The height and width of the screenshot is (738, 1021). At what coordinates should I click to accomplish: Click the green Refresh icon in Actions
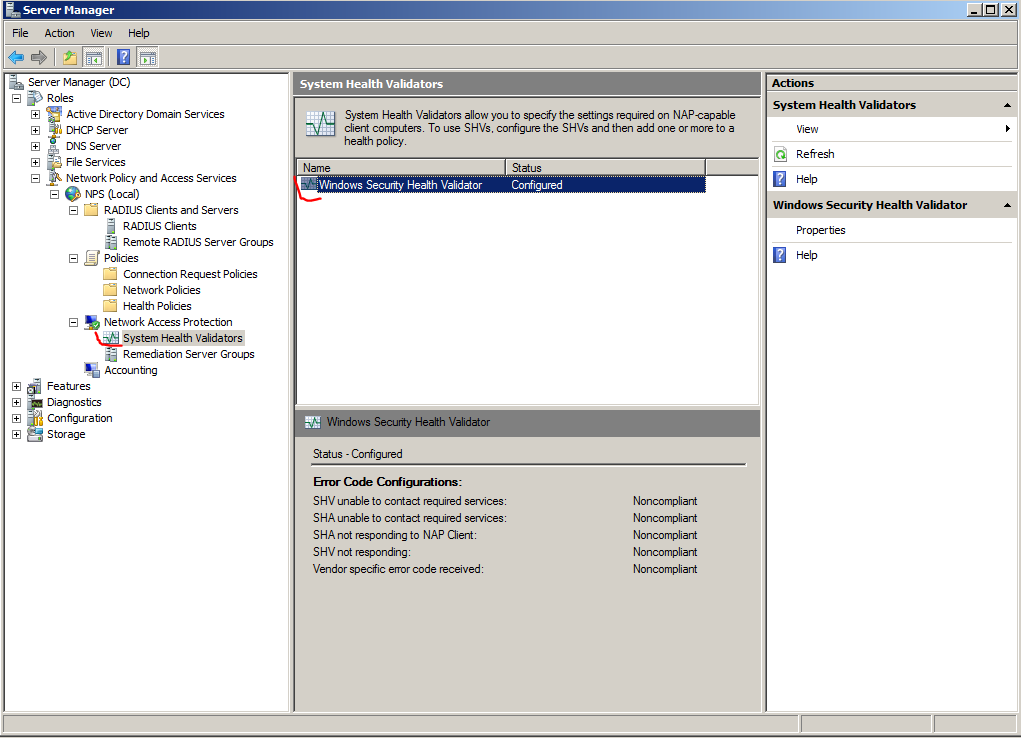(780, 154)
